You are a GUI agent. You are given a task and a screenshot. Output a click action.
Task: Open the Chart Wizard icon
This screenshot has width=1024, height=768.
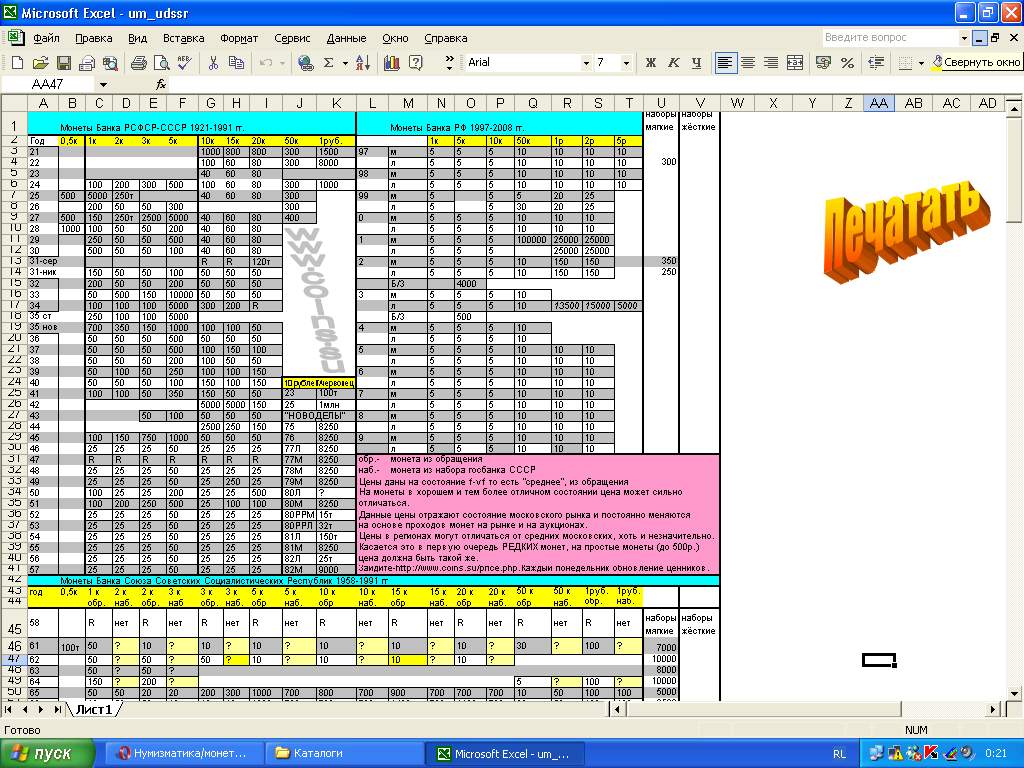point(391,62)
